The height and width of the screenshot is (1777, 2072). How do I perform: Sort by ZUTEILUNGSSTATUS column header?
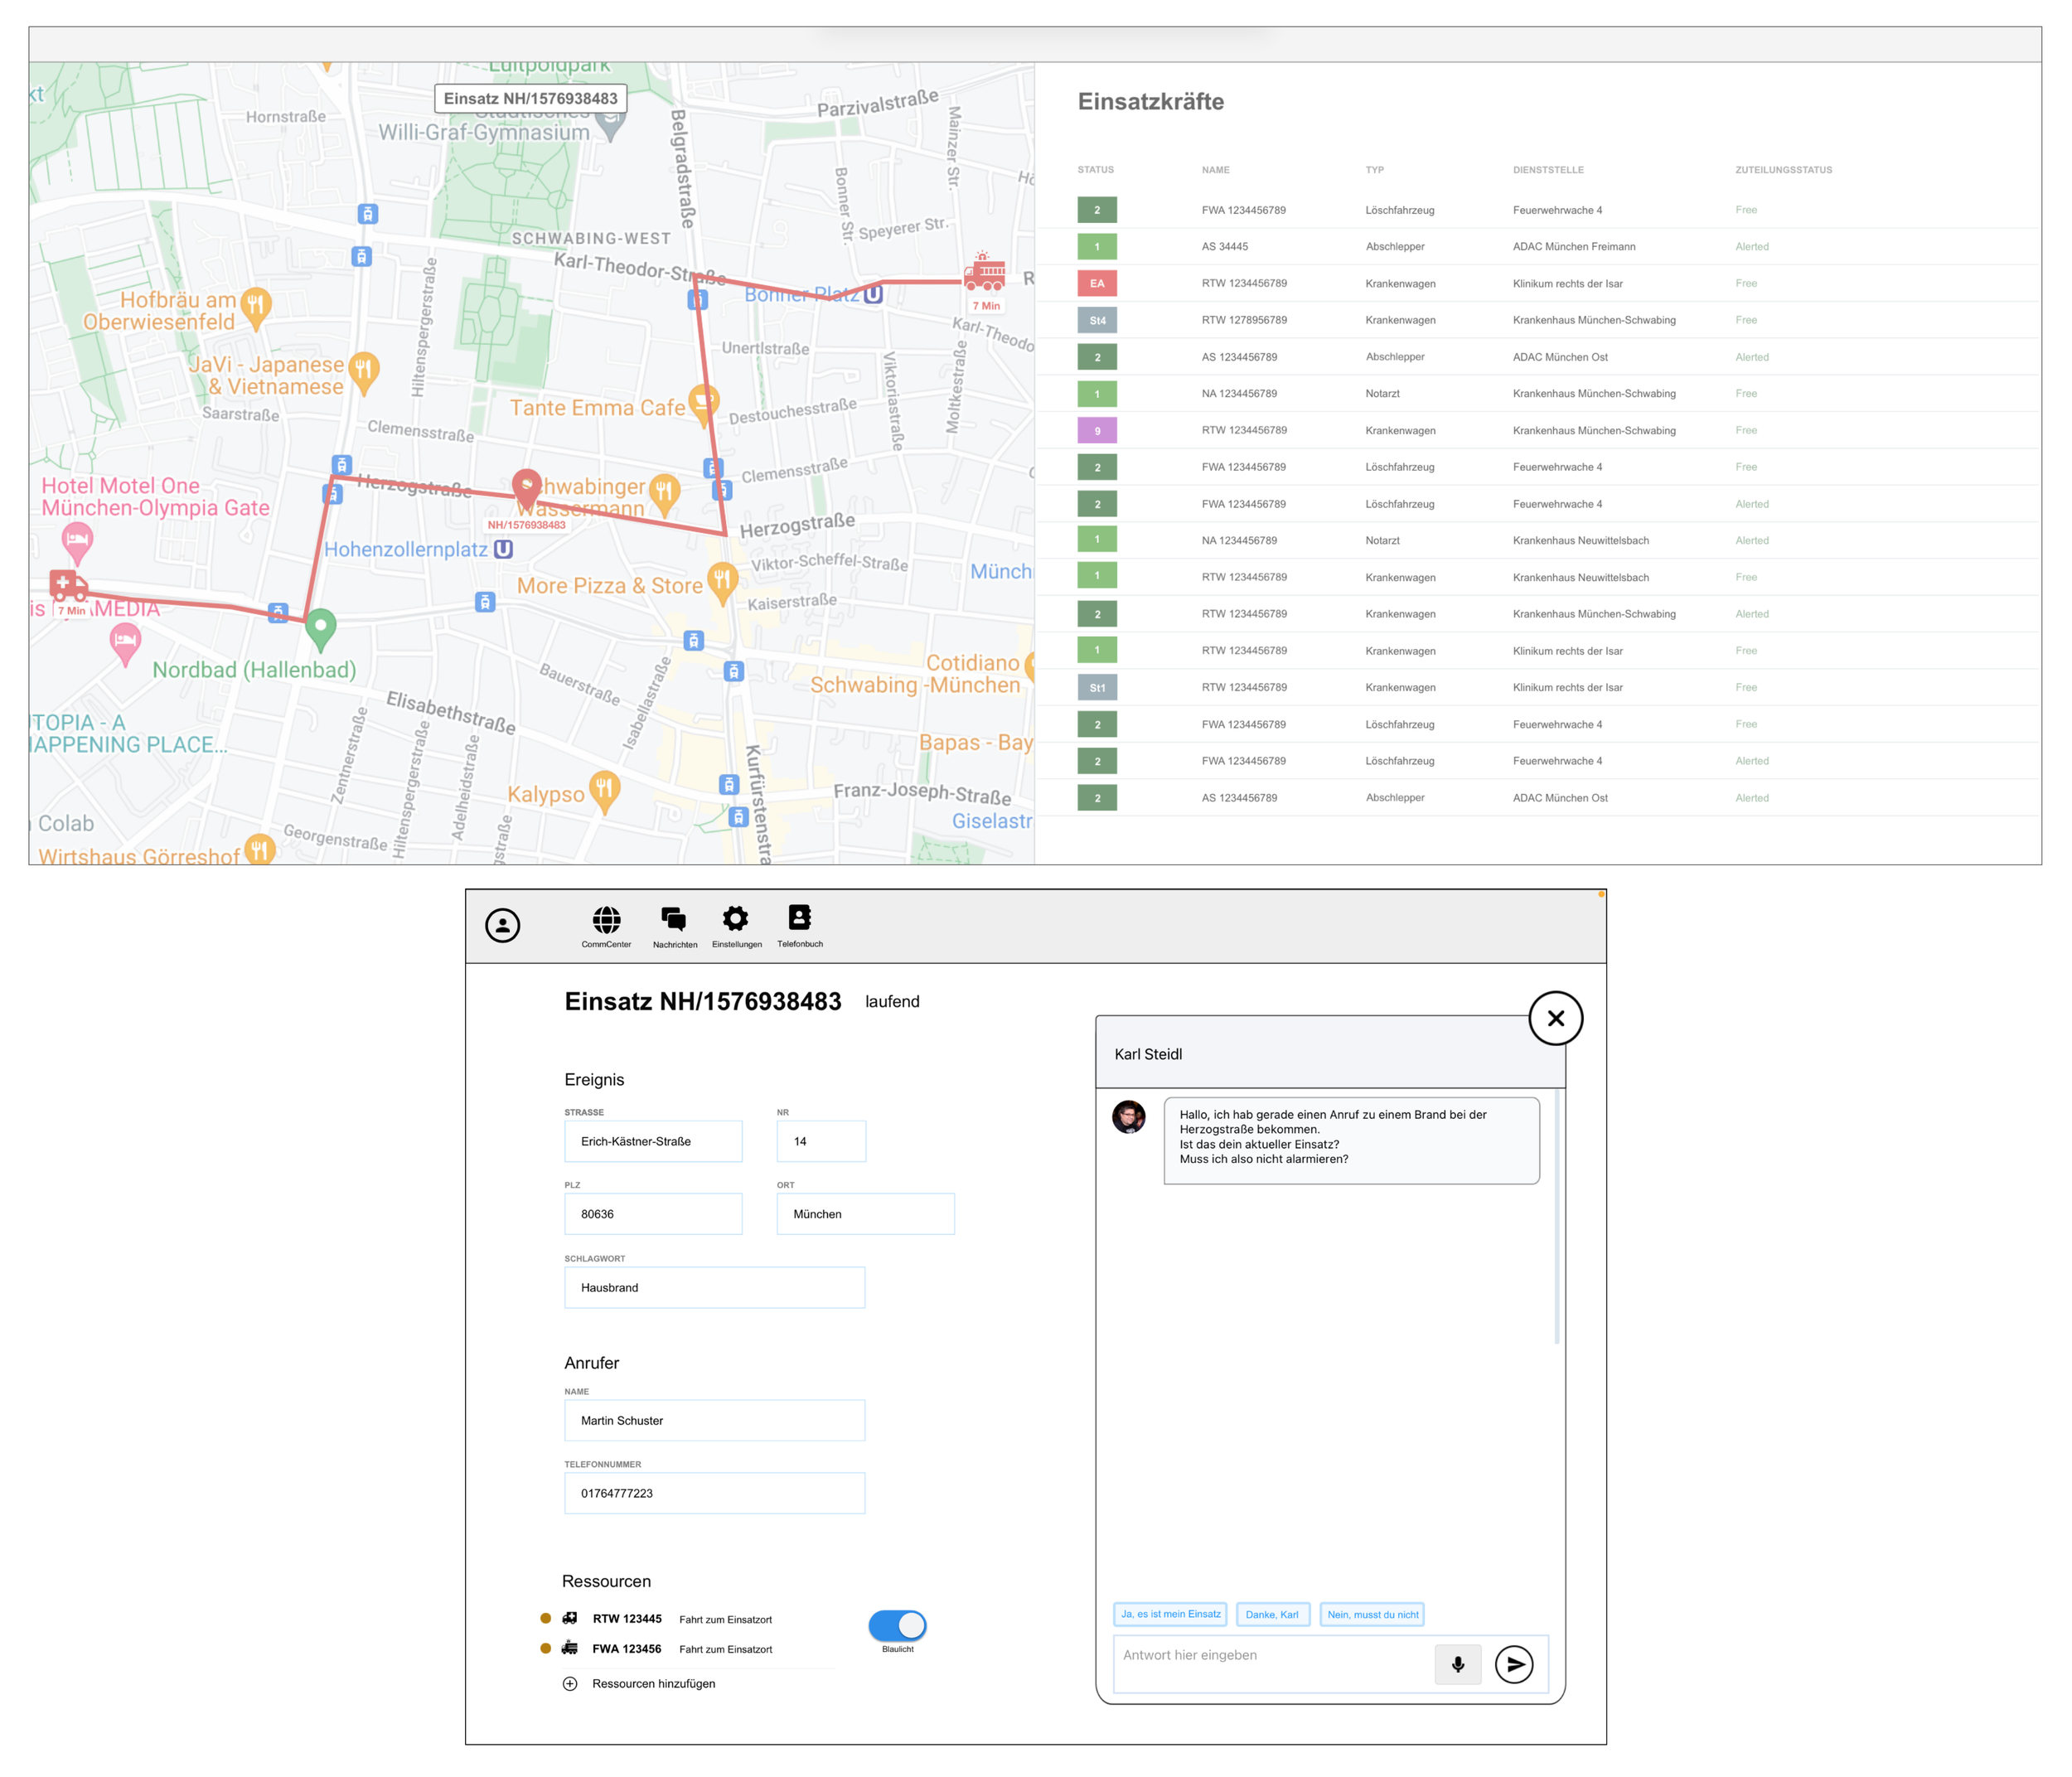coord(1783,170)
